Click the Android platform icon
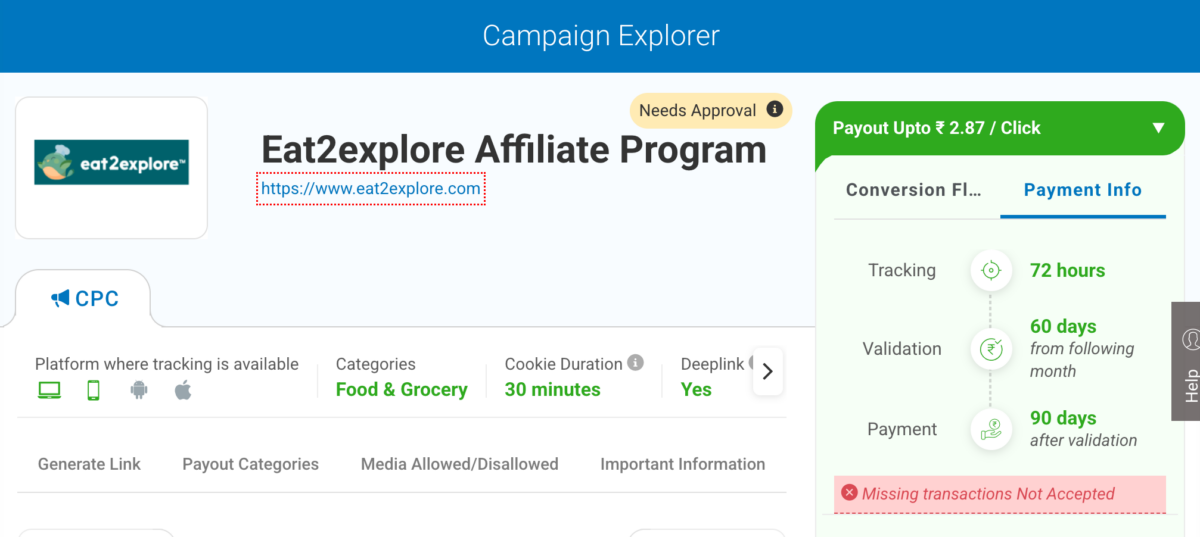 [138, 391]
